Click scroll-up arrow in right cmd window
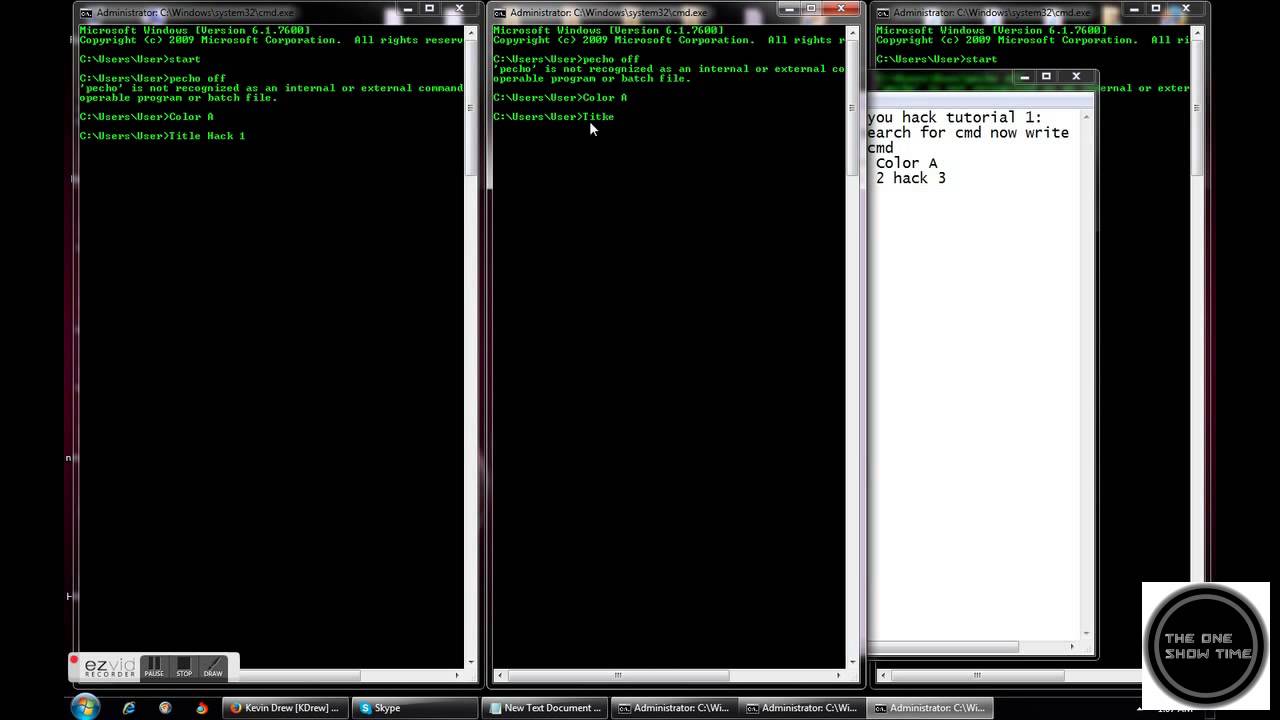1280x720 pixels. pyautogui.click(x=1197, y=33)
